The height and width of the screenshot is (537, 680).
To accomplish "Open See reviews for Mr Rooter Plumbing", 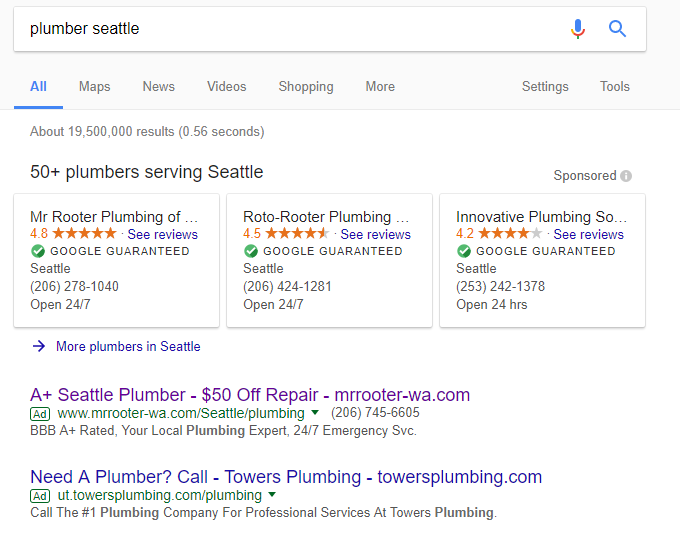I will pos(163,234).
